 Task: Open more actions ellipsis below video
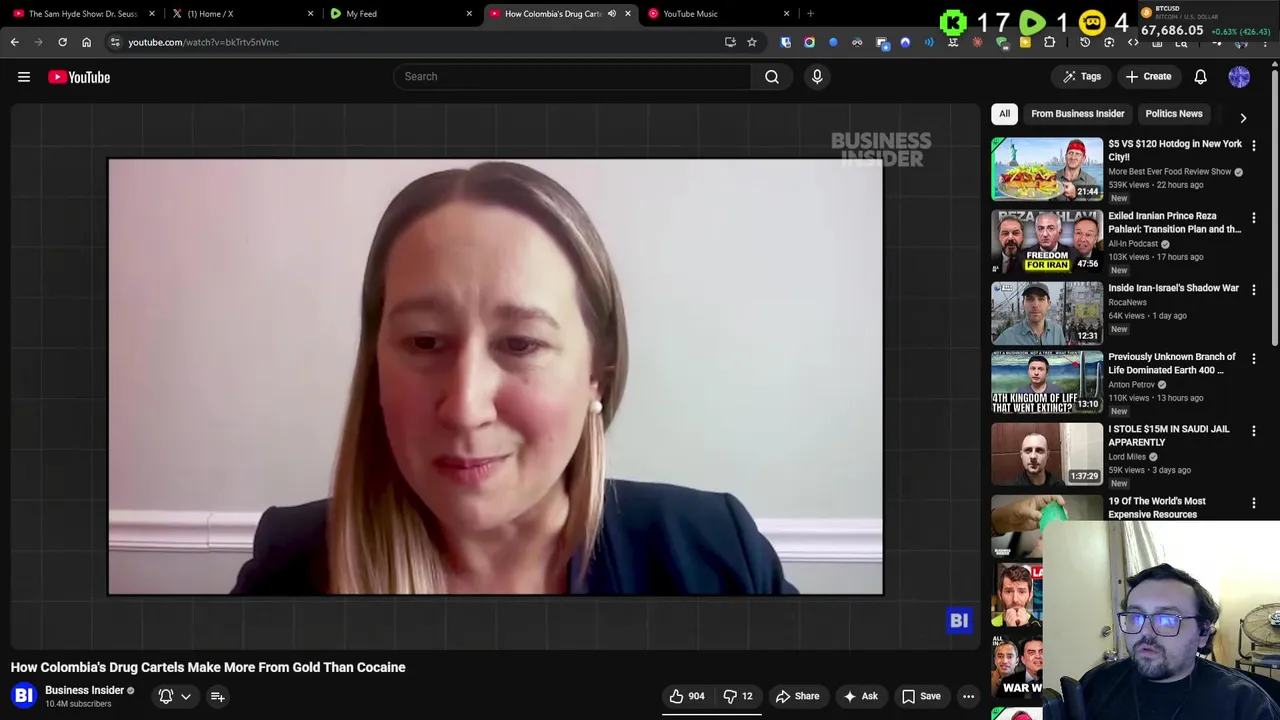[968, 696]
